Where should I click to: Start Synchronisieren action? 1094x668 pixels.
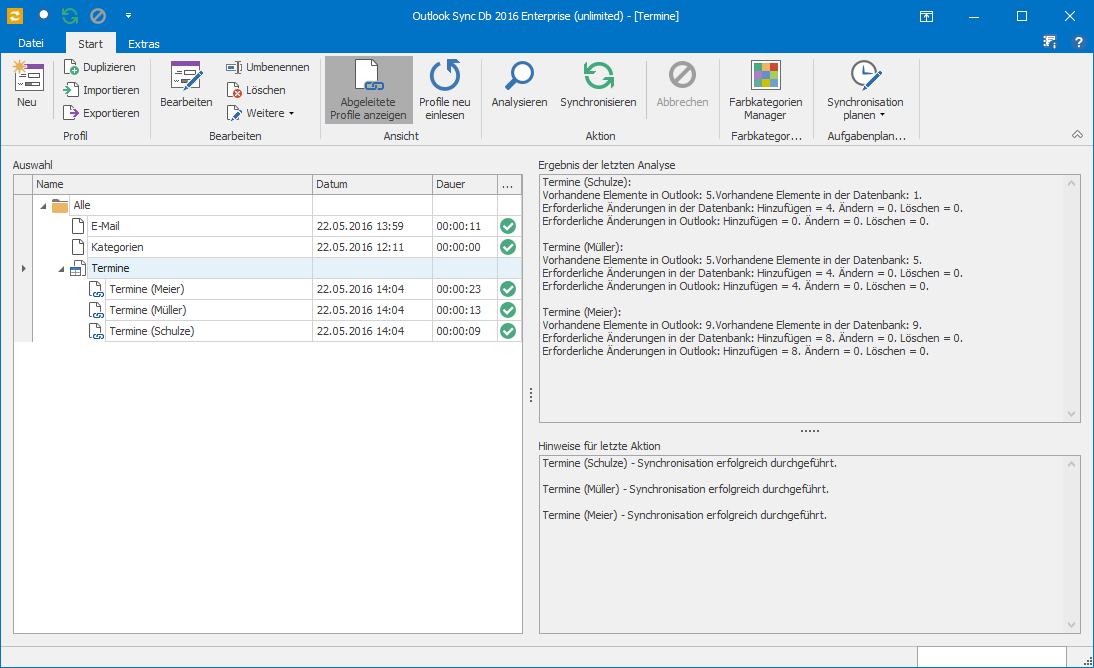pos(598,84)
